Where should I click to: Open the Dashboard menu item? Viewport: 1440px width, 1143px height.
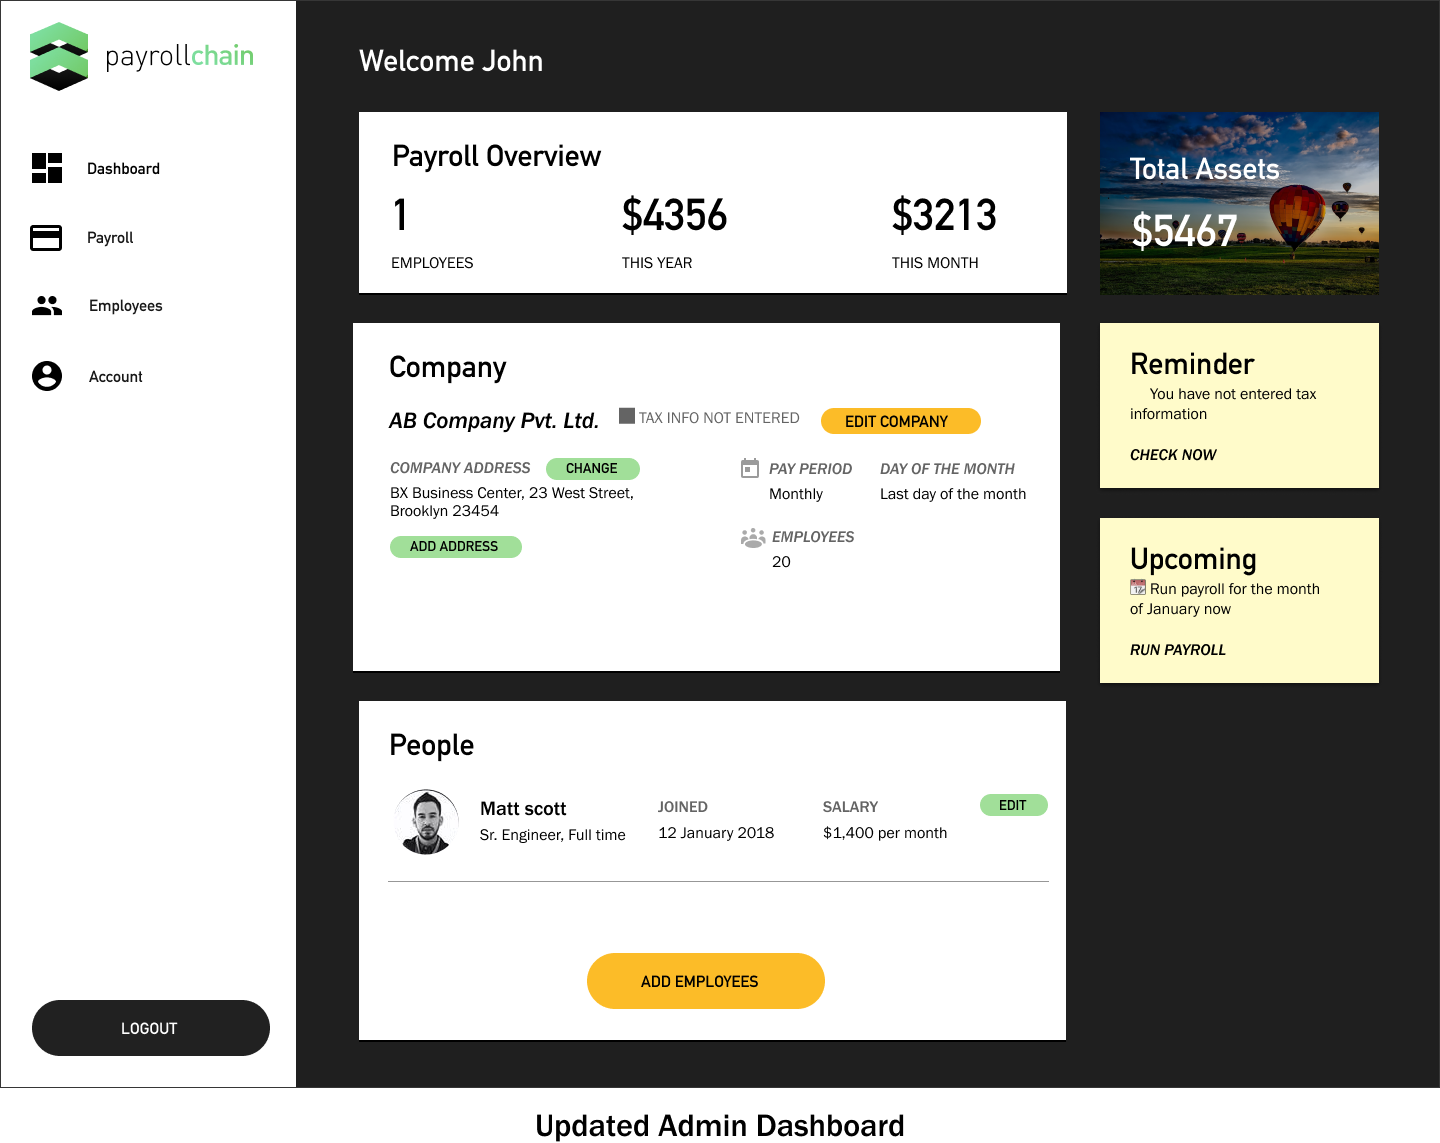tap(123, 169)
